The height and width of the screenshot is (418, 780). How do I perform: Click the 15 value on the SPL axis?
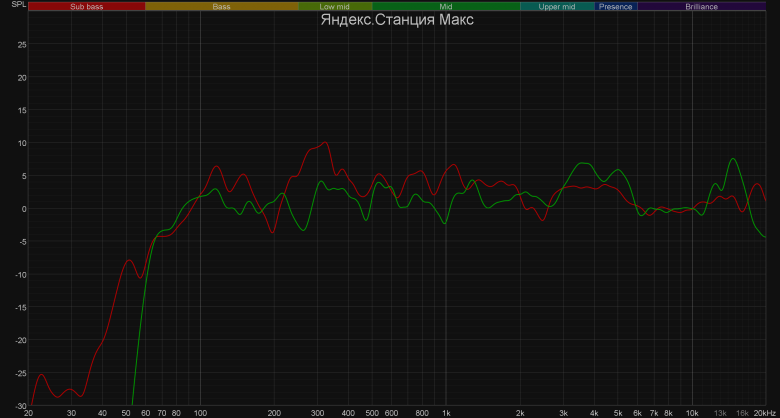[22, 110]
